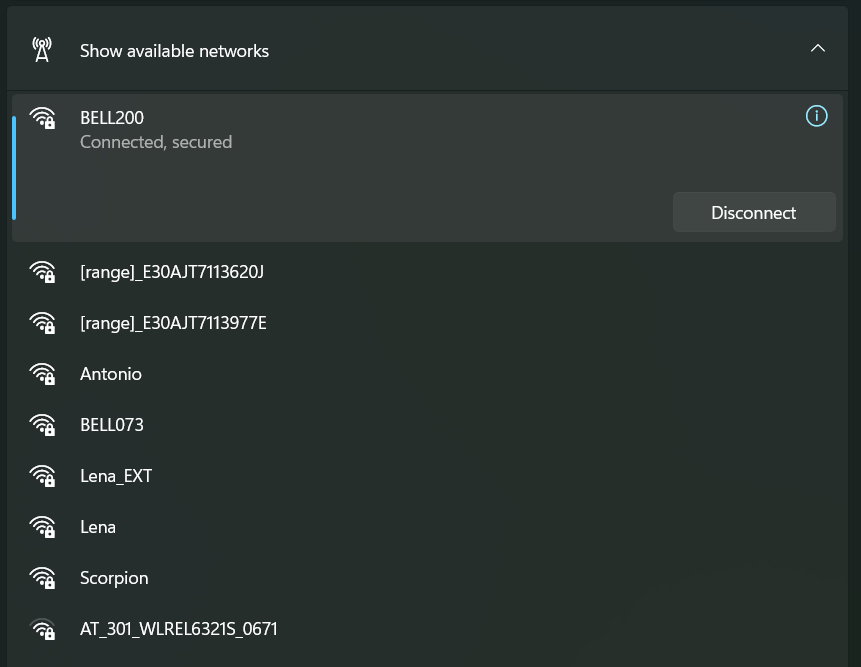Click the BELL200 Connected, secured status text
Viewport: 861px width, 667px height.
(x=156, y=142)
